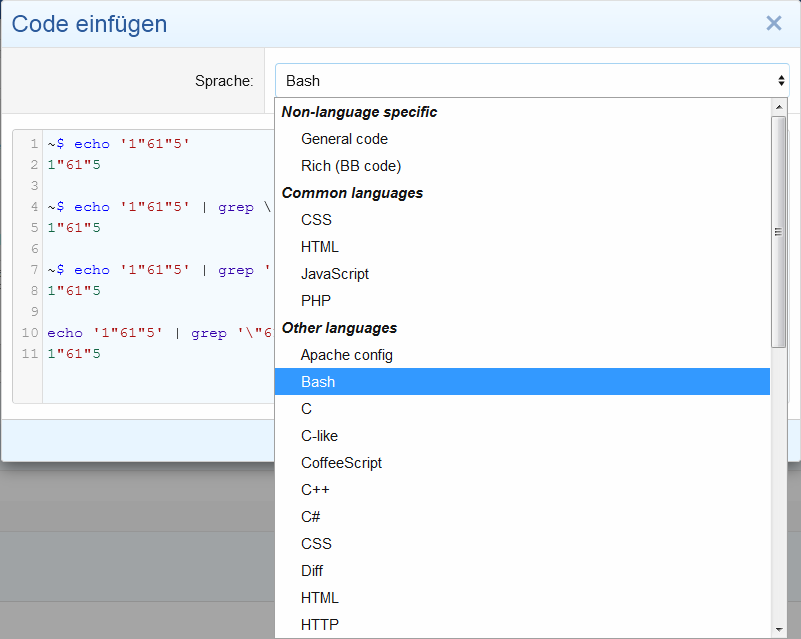Screen dimensions: 801x639
Task: Close the Code einfügen dialog
Action: 773,23
